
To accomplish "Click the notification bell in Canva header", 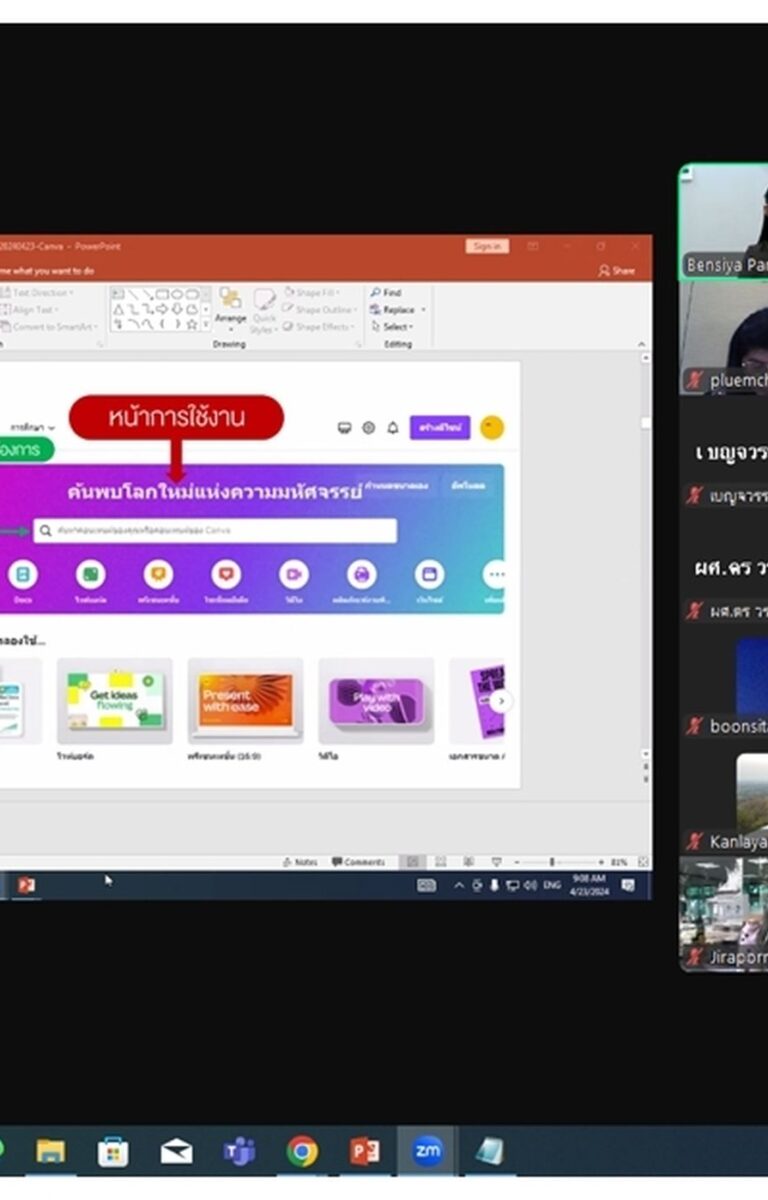I will coord(393,428).
